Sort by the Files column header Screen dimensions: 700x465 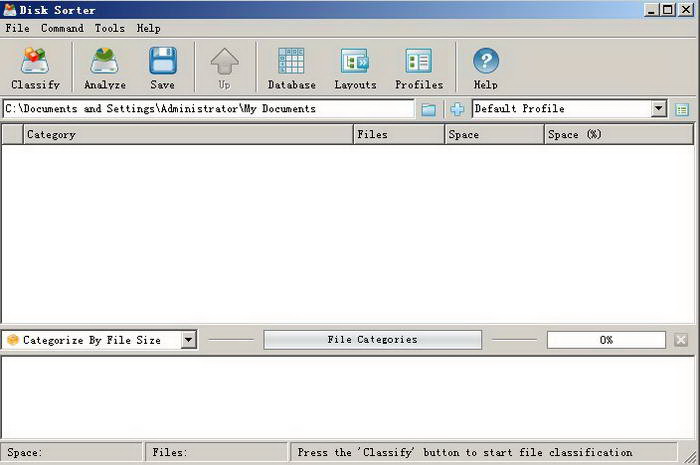(399, 134)
